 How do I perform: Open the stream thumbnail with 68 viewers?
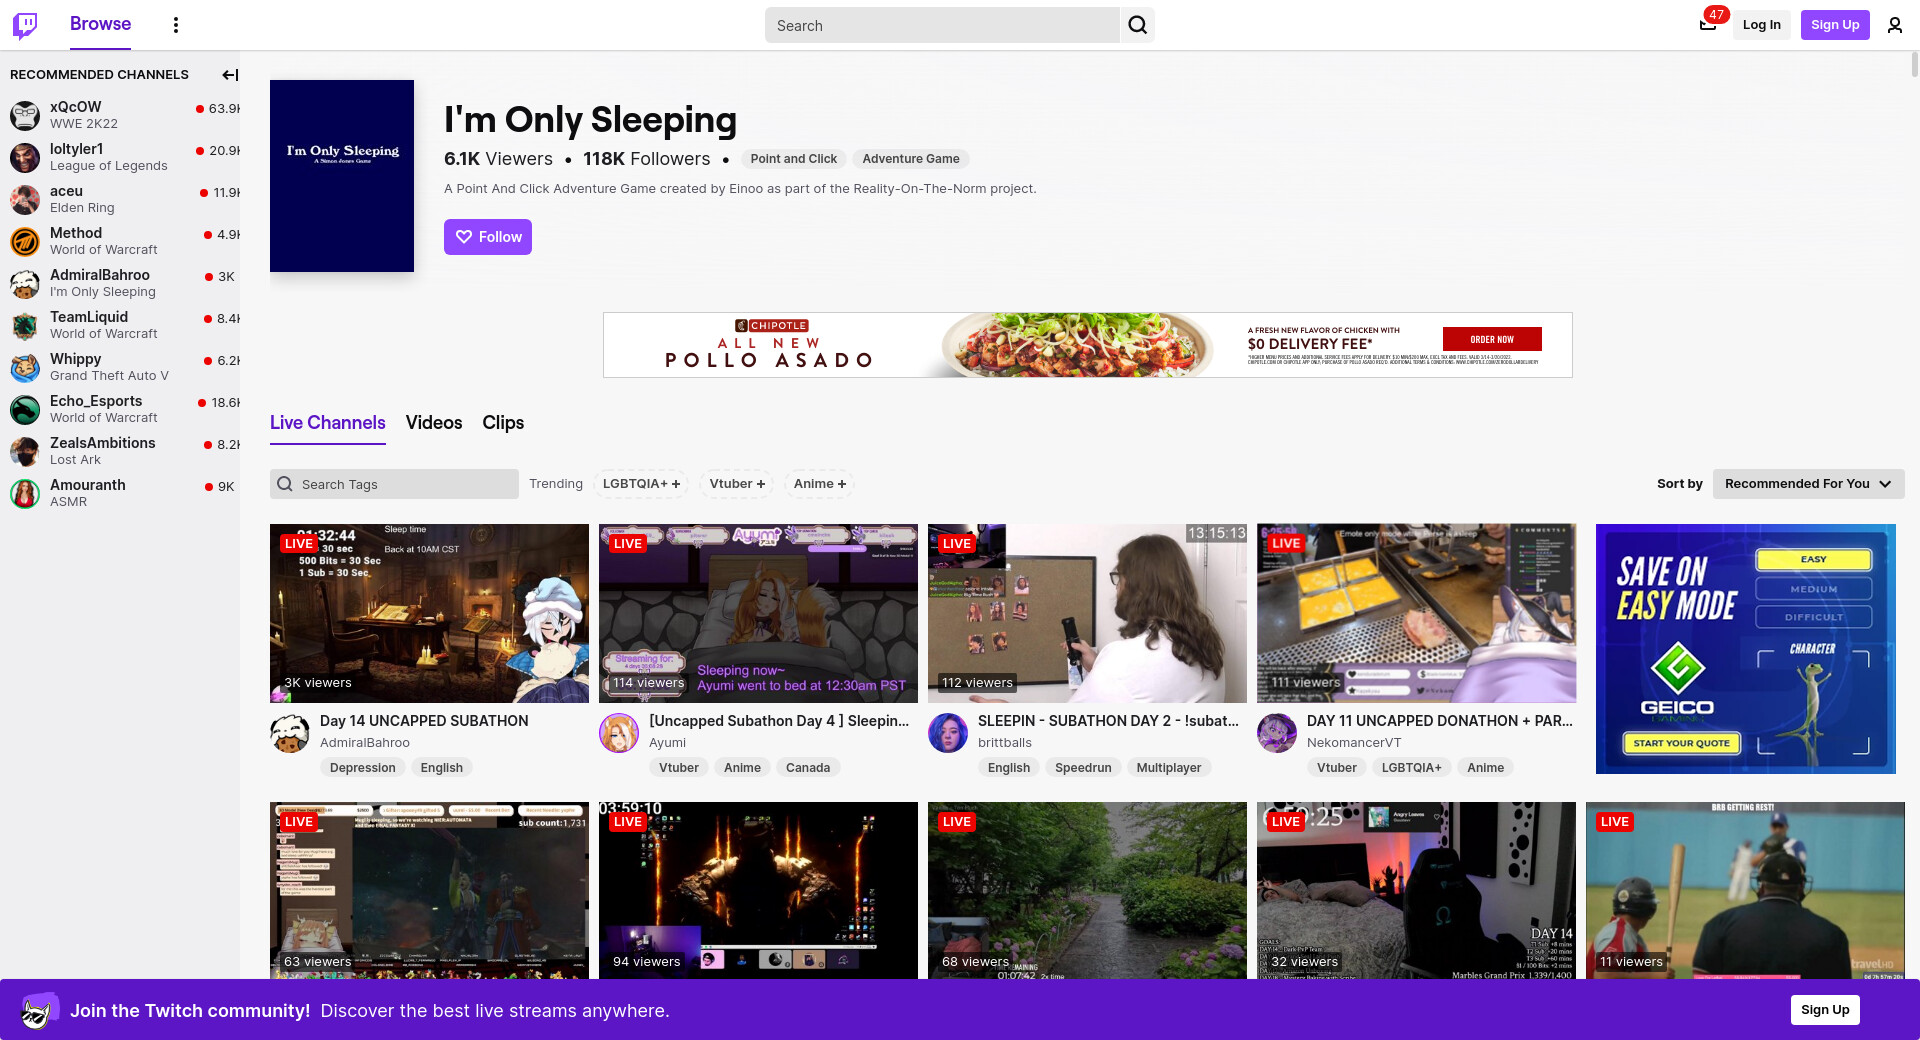pyautogui.click(x=1087, y=890)
